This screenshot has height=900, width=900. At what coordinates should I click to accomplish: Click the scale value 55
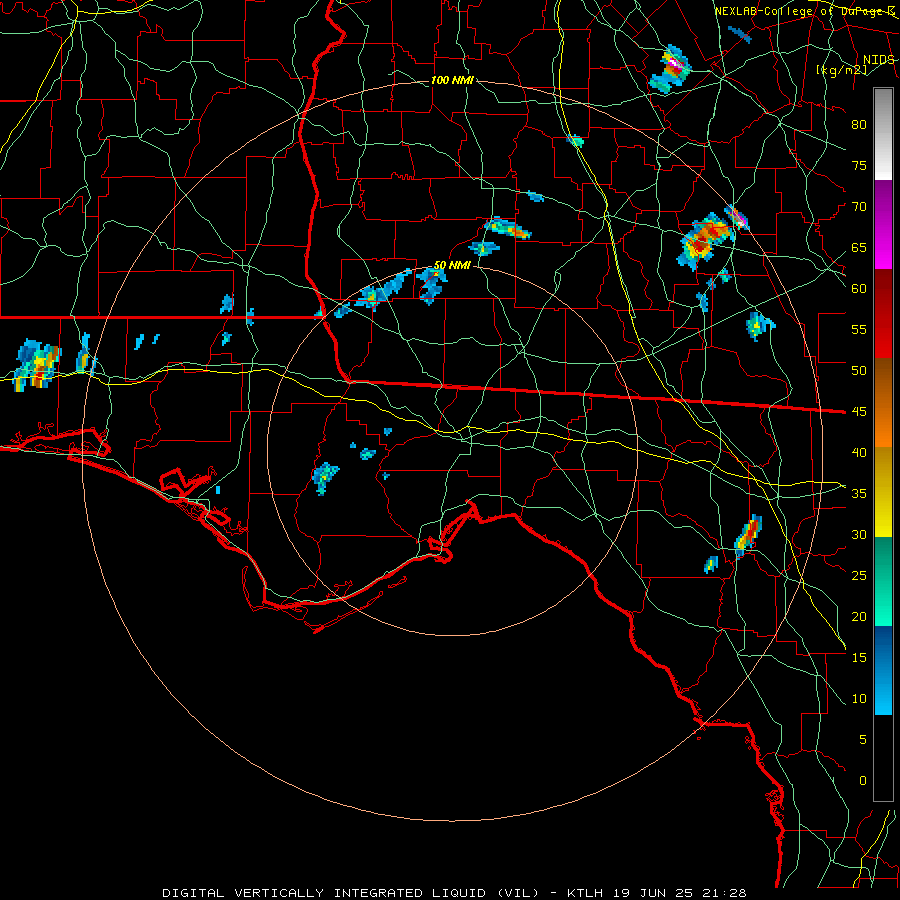(x=859, y=329)
